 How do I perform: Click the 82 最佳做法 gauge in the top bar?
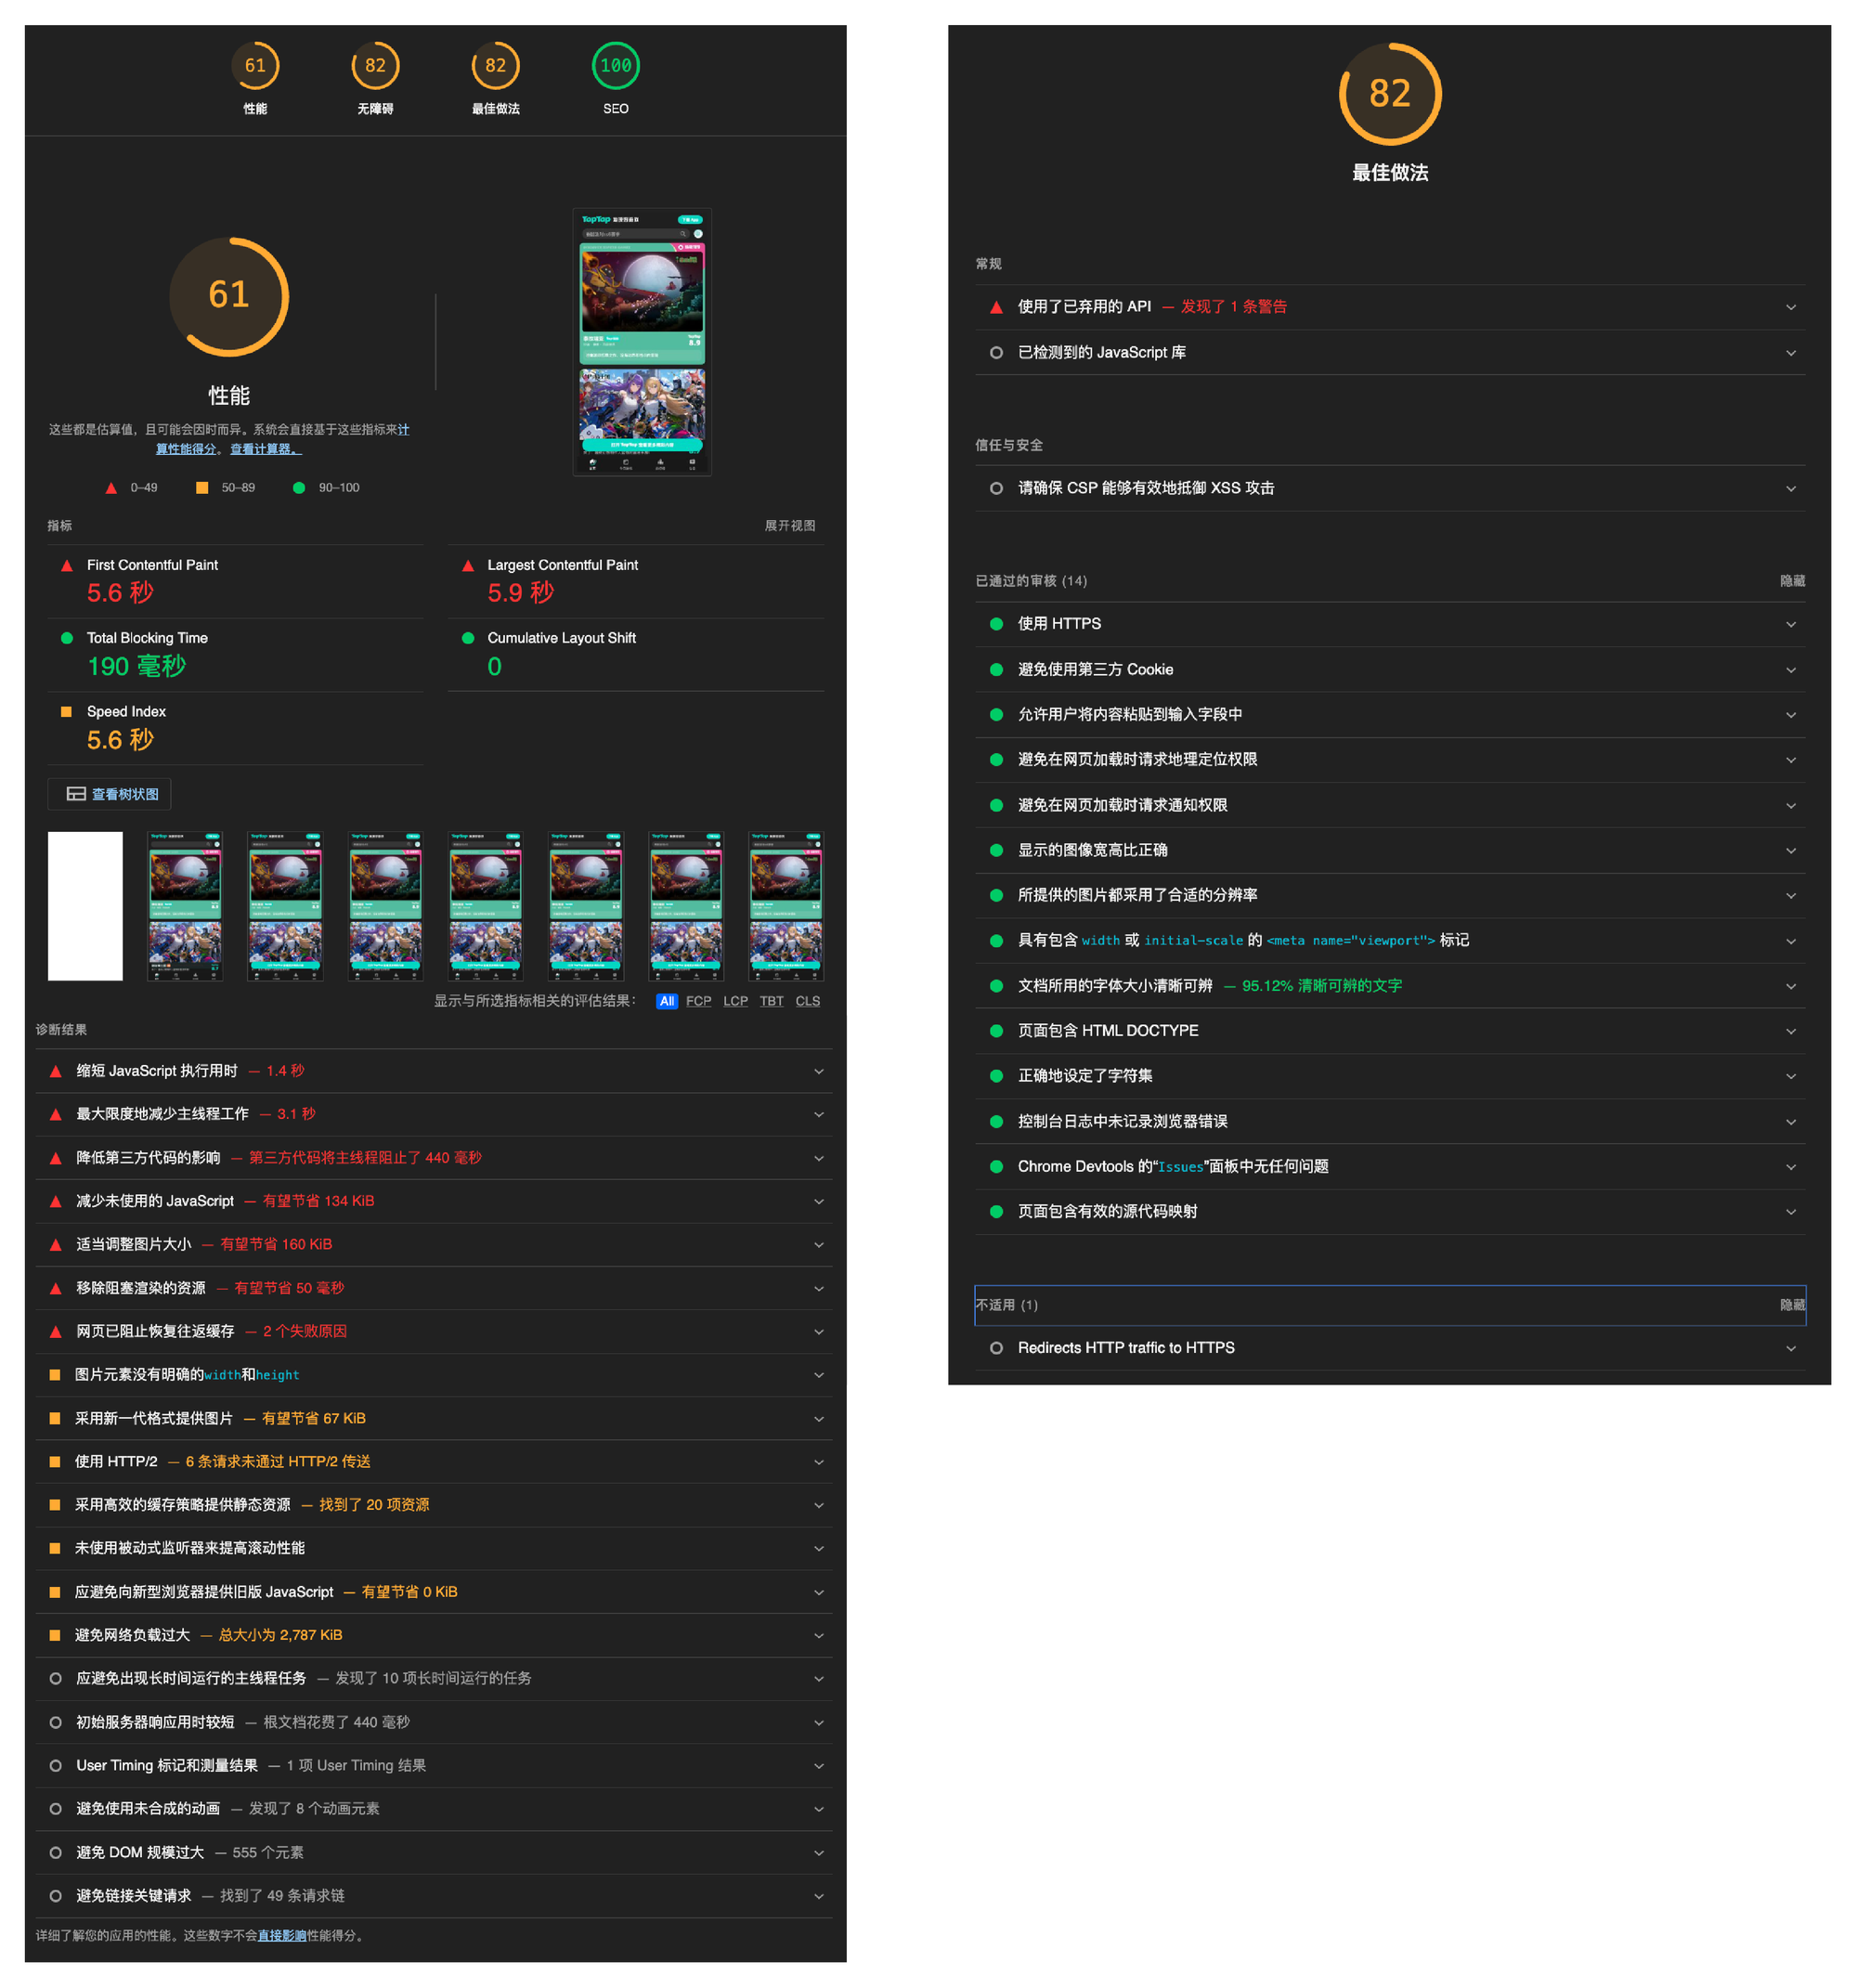click(495, 66)
